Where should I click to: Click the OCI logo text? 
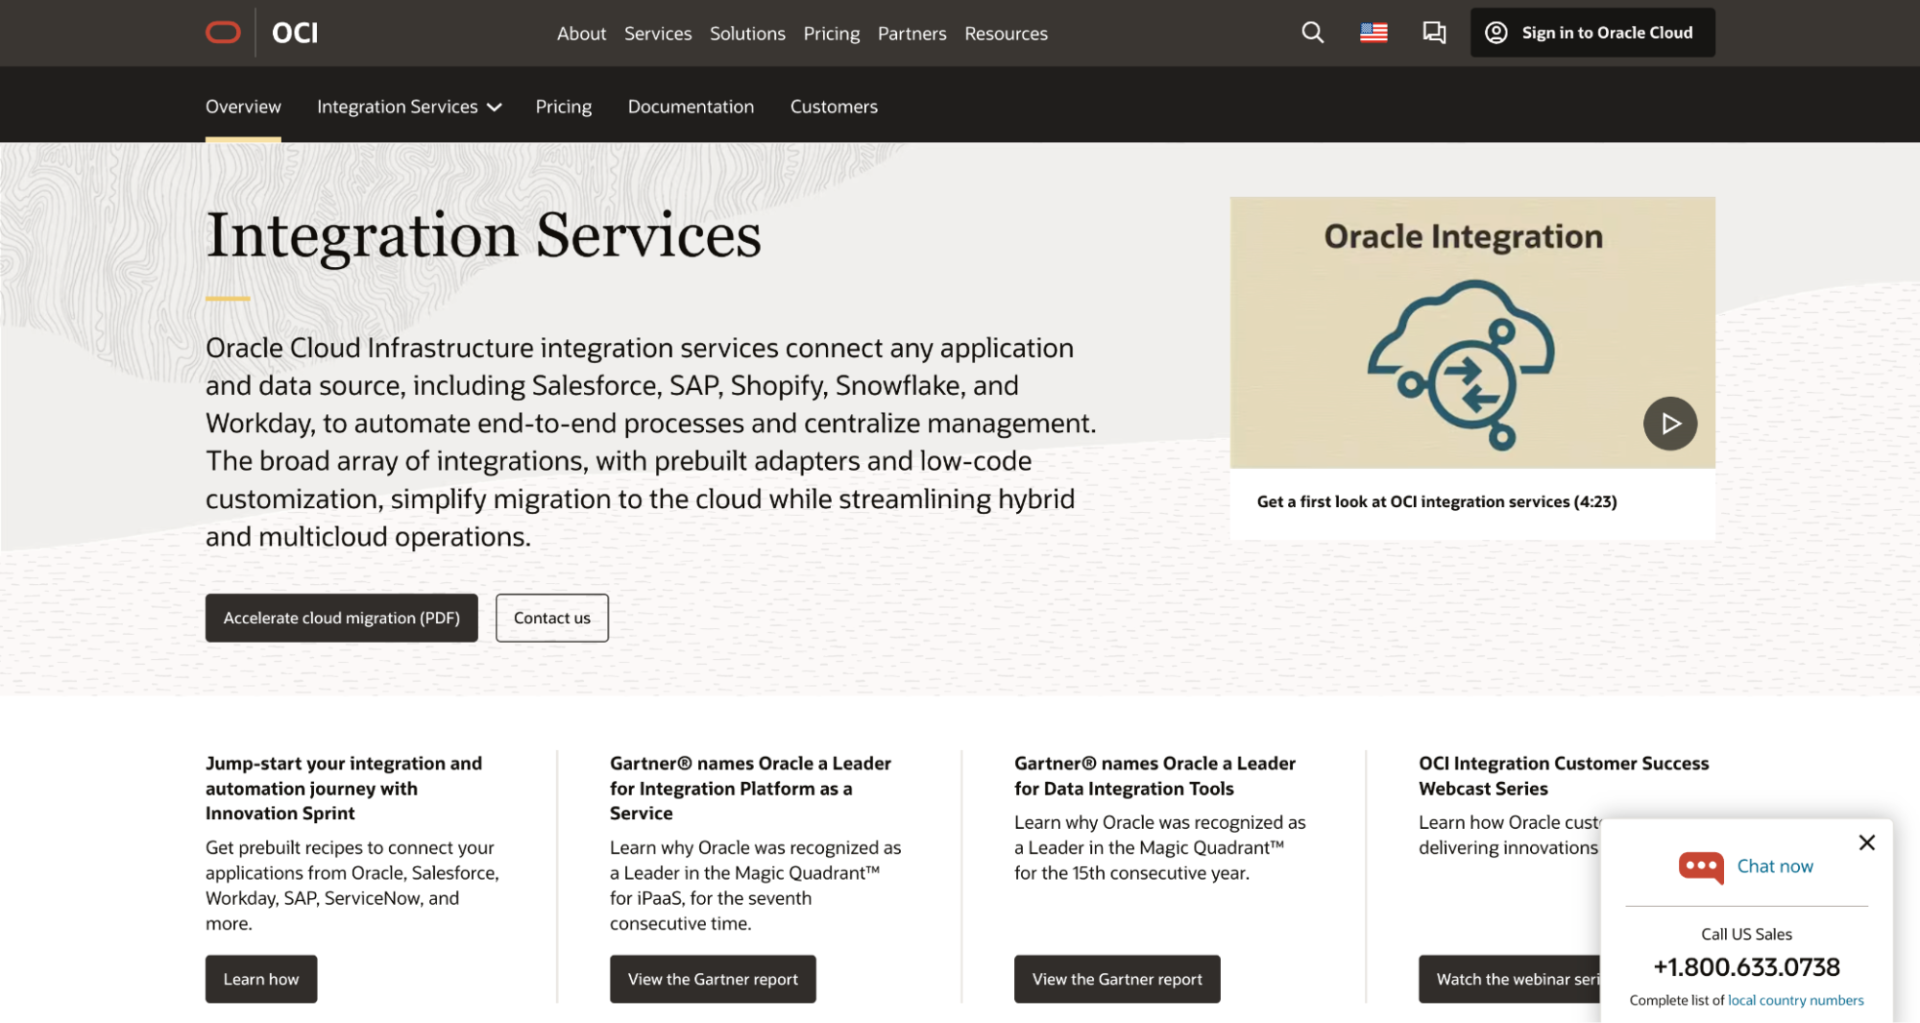294,32
